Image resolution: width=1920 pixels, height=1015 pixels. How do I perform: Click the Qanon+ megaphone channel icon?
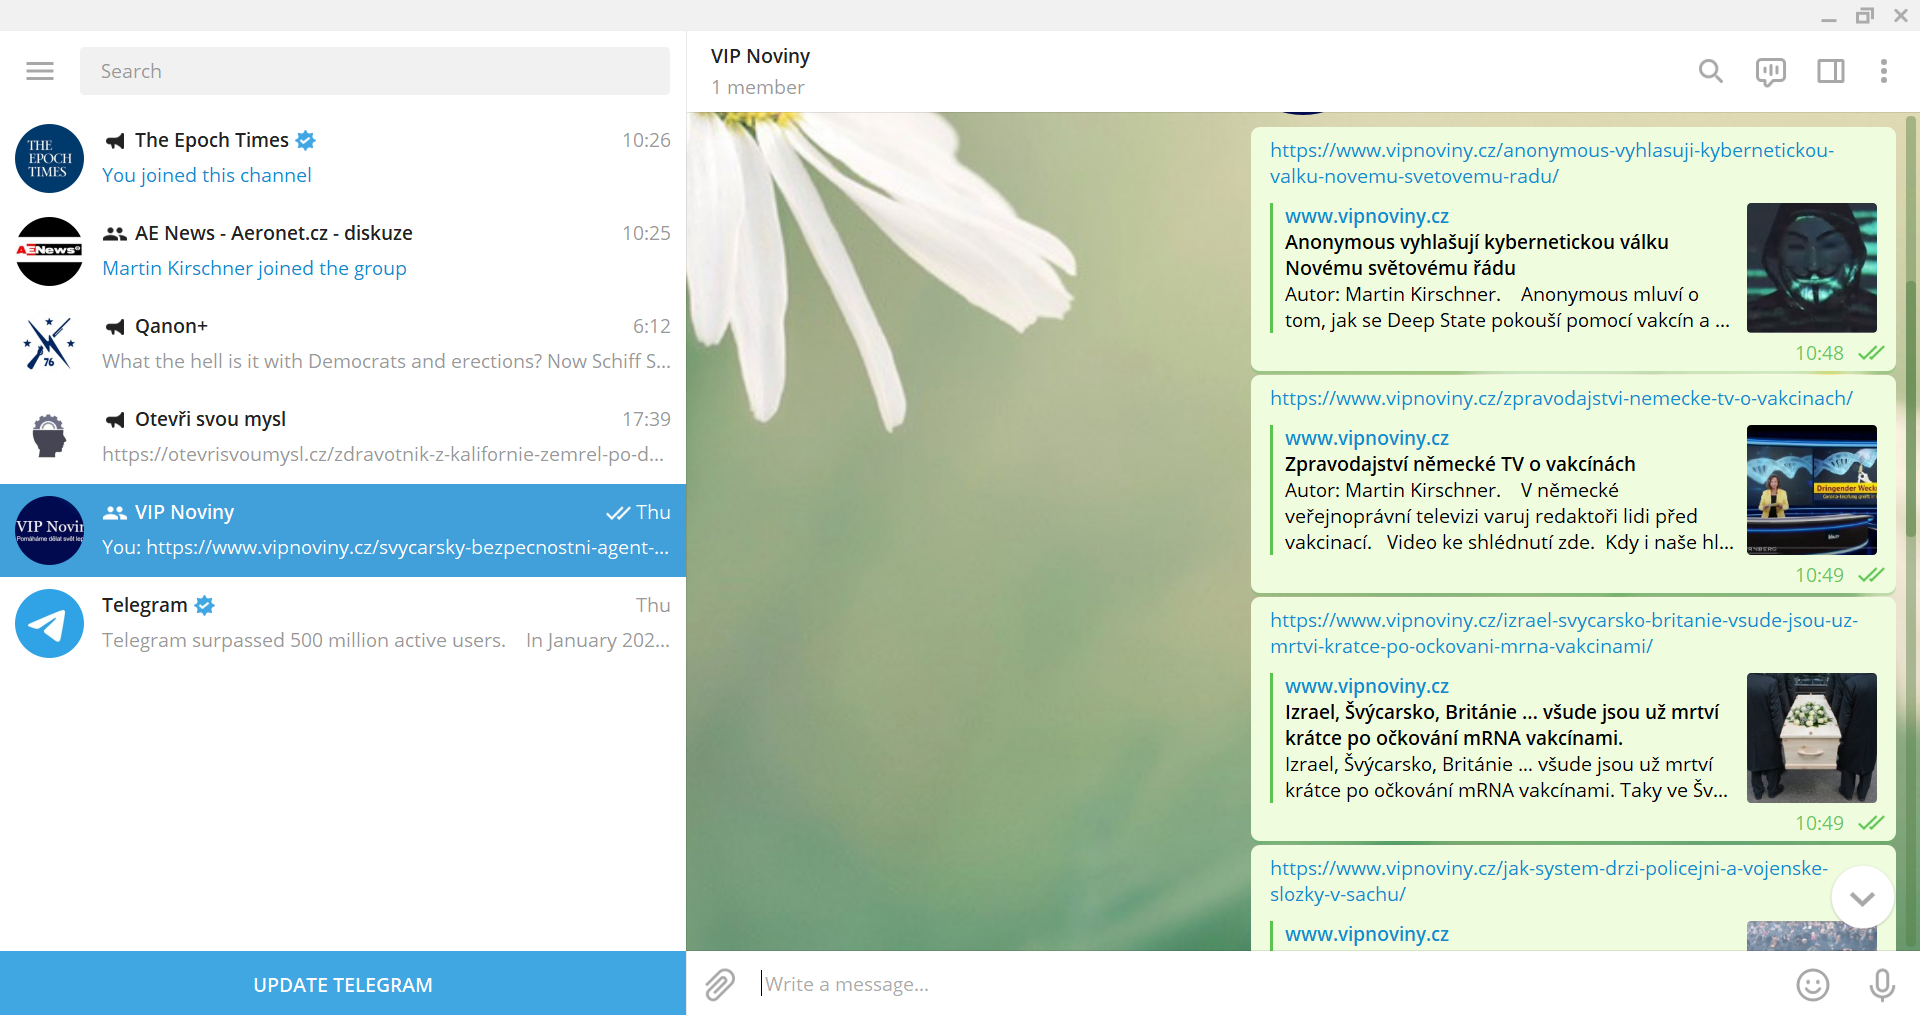(116, 327)
